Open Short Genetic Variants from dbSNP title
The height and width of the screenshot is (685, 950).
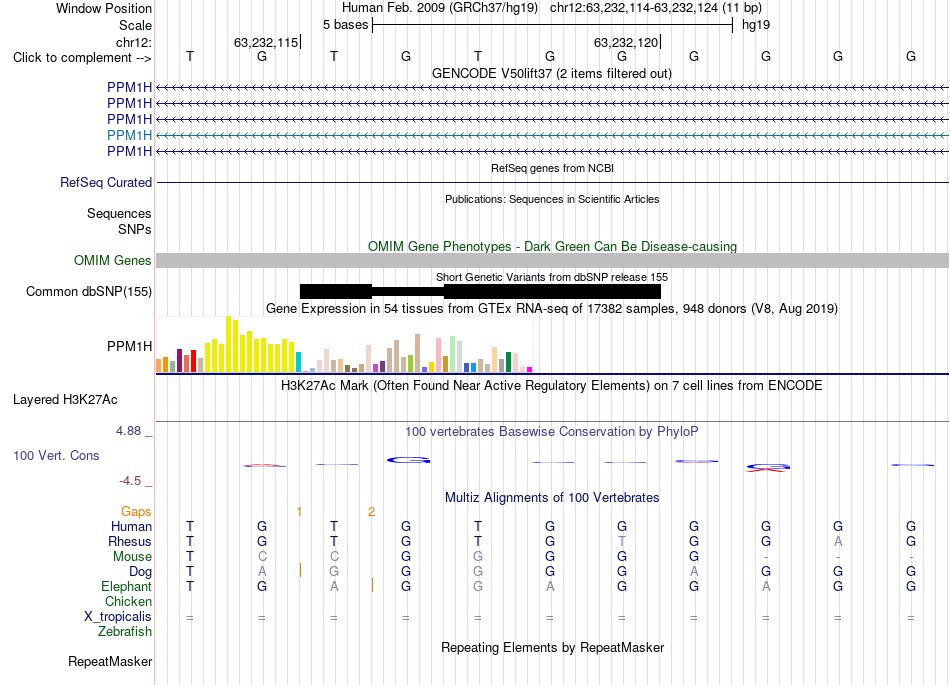pyautogui.click(x=552, y=277)
